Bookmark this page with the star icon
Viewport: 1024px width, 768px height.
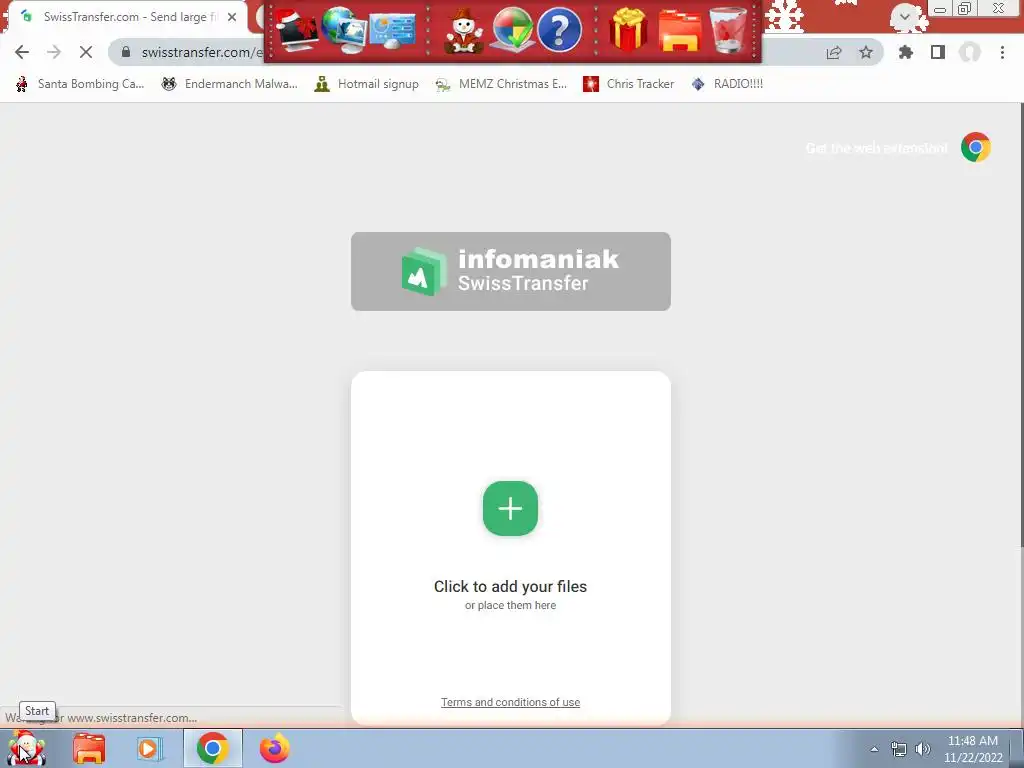[x=866, y=52]
